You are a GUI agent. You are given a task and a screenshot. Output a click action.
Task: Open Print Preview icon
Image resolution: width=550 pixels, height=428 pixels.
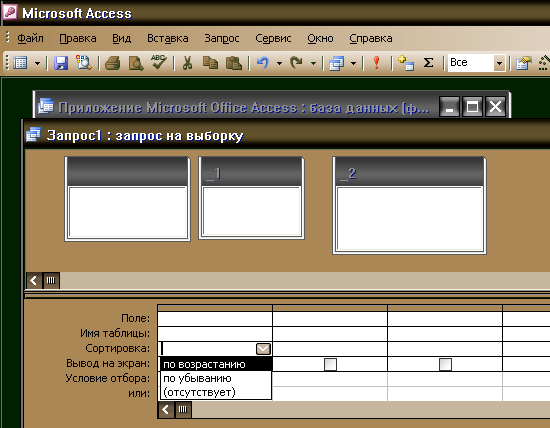[x=136, y=63]
